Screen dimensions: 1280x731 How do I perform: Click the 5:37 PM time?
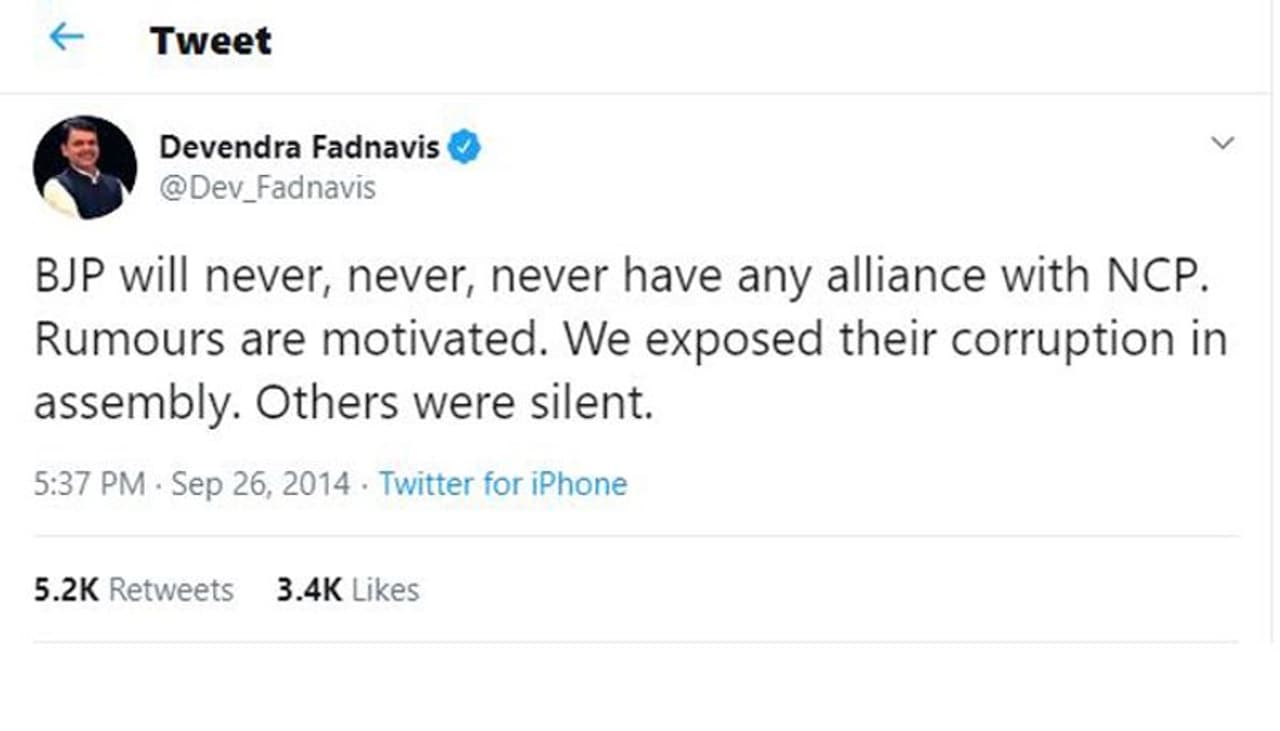click(x=90, y=484)
